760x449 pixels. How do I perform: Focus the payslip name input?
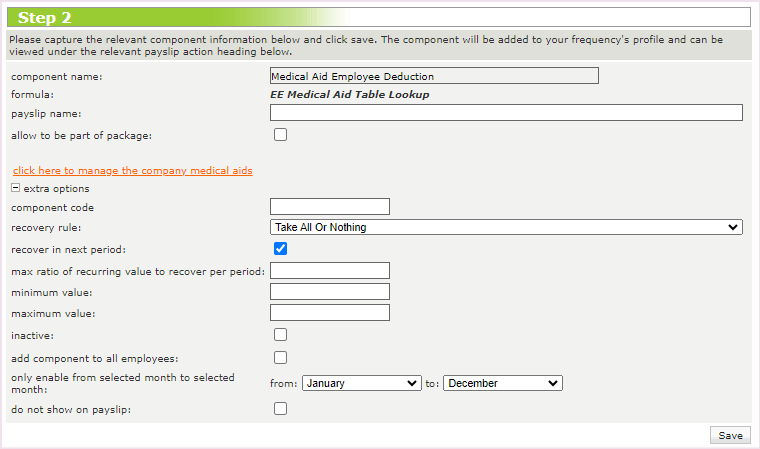point(506,113)
